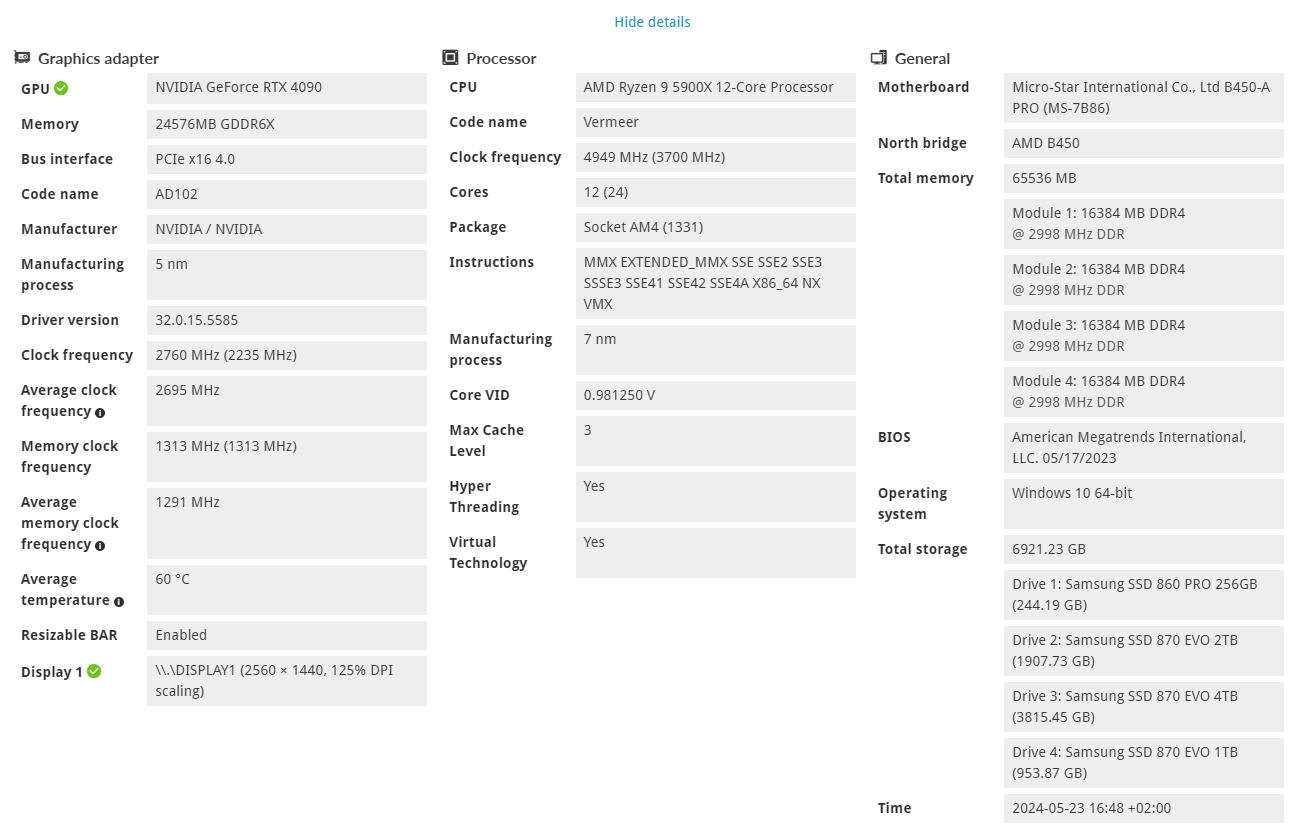Viewport: 1289px width, 828px height.
Task: Click the AD102 code name value
Action: [287, 194]
